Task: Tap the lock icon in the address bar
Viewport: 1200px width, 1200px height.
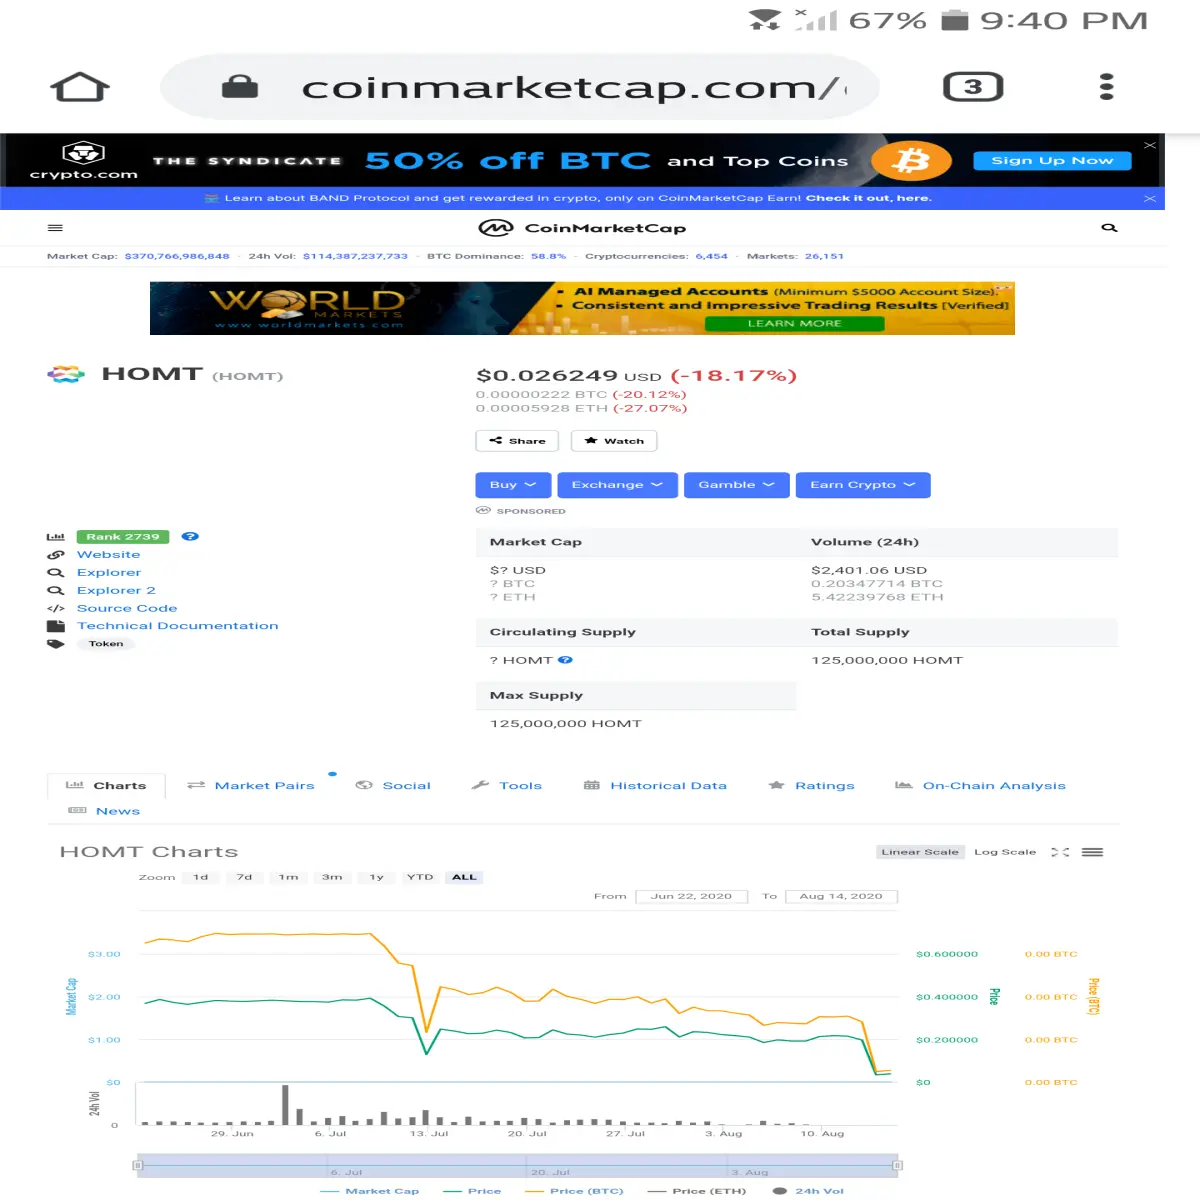Action: pyautogui.click(x=240, y=87)
